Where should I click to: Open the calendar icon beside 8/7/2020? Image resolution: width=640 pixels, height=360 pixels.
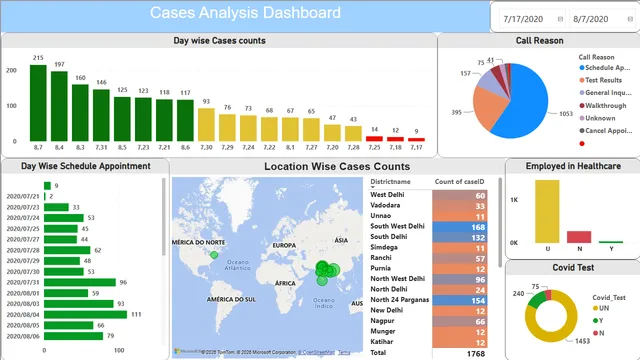(x=630, y=19)
